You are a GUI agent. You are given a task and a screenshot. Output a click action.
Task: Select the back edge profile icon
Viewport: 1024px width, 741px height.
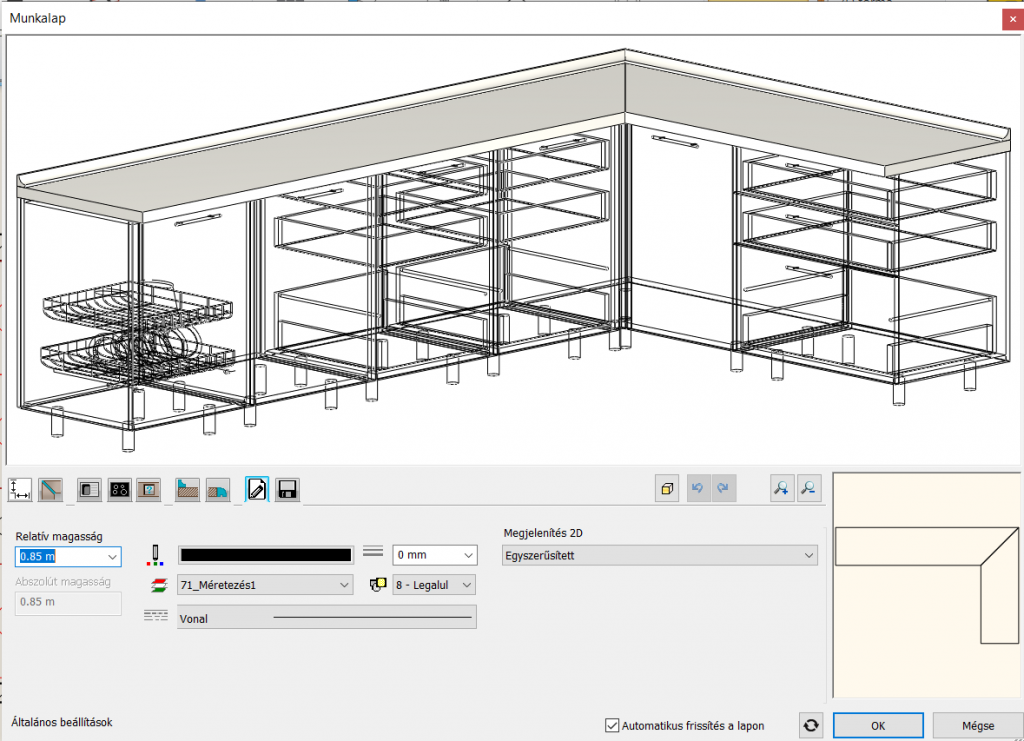tap(187, 489)
